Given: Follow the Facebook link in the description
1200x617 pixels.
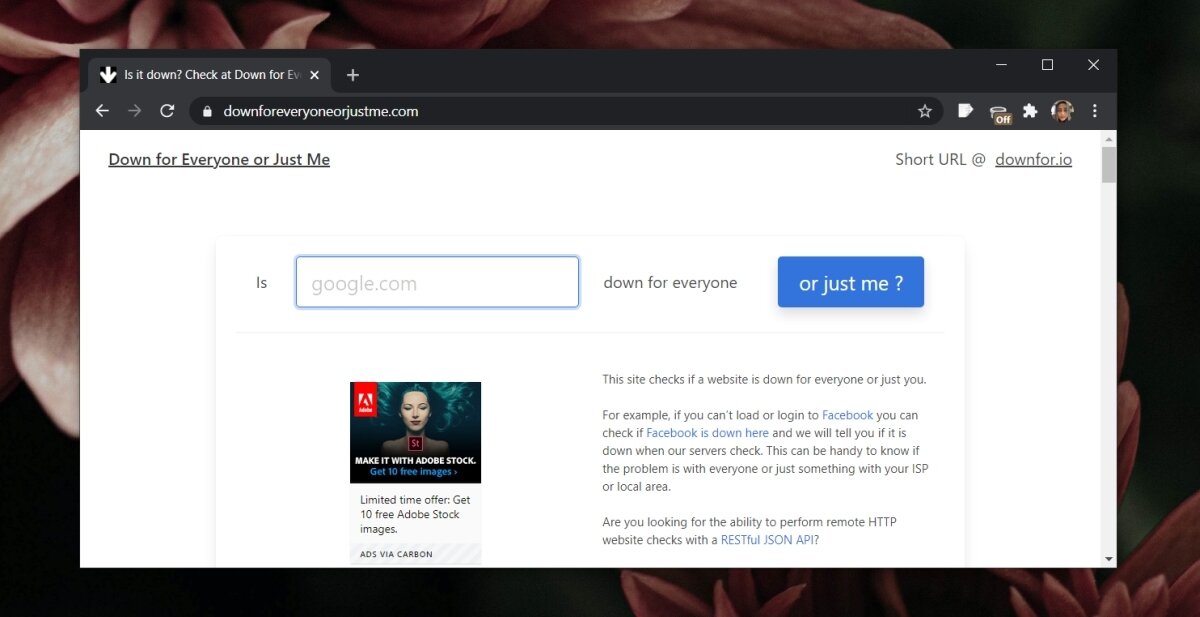Looking at the screenshot, I should pos(847,415).
